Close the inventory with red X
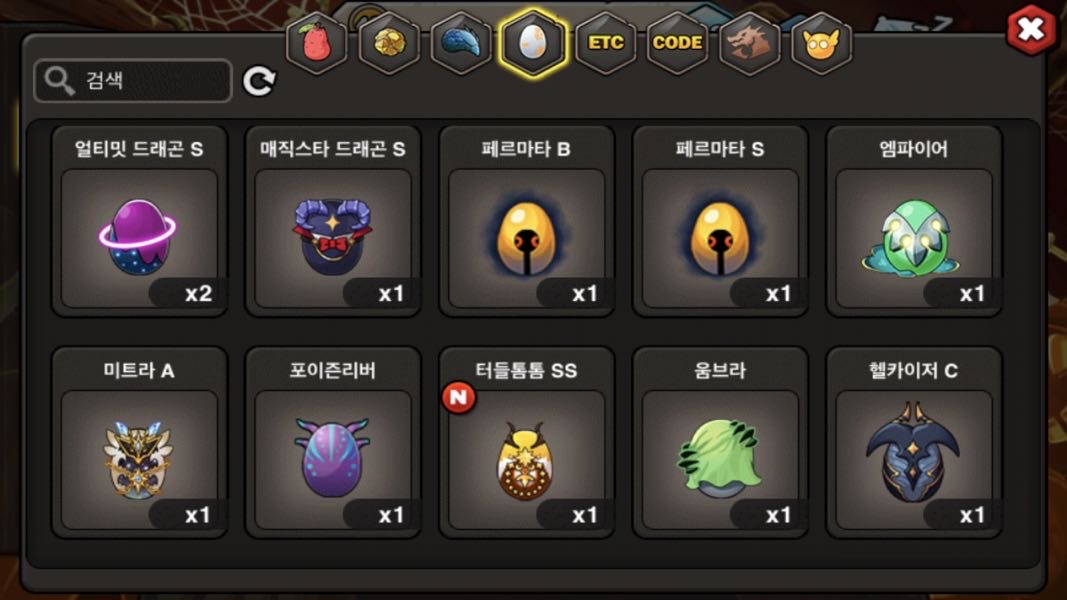Image resolution: width=1067 pixels, height=600 pixels. 1031,29
